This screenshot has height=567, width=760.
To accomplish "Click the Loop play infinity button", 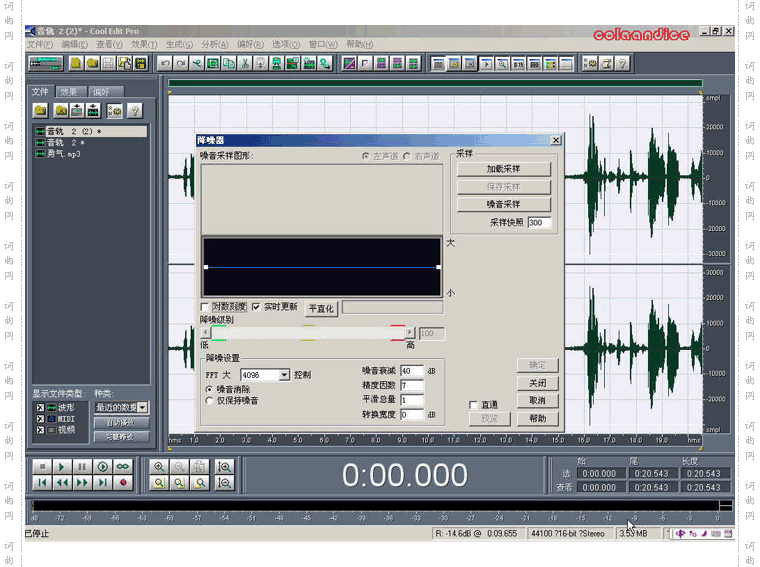I will pyautogui.click(x=123, y=467).
